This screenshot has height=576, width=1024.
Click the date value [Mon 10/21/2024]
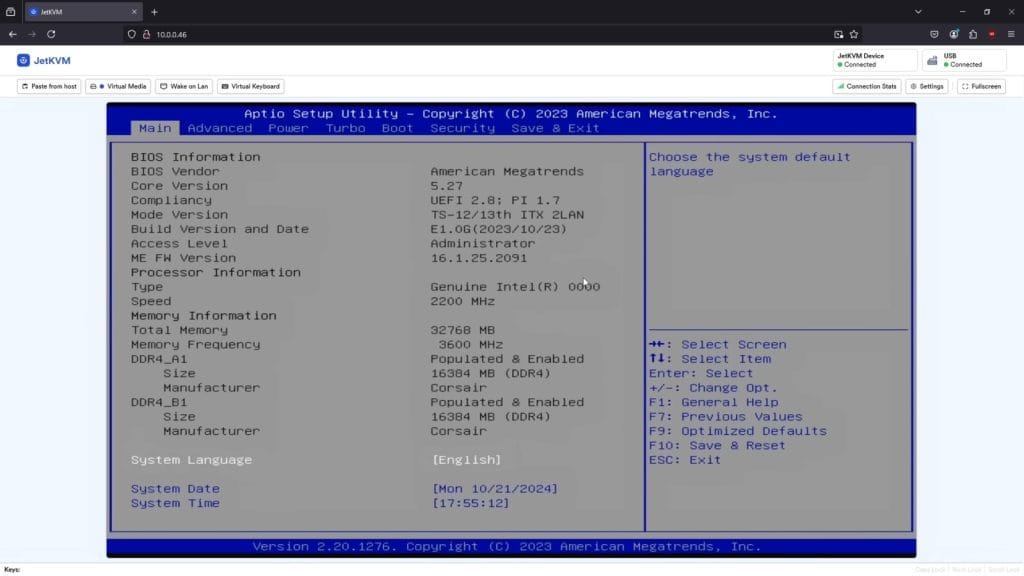pos(495,488)
